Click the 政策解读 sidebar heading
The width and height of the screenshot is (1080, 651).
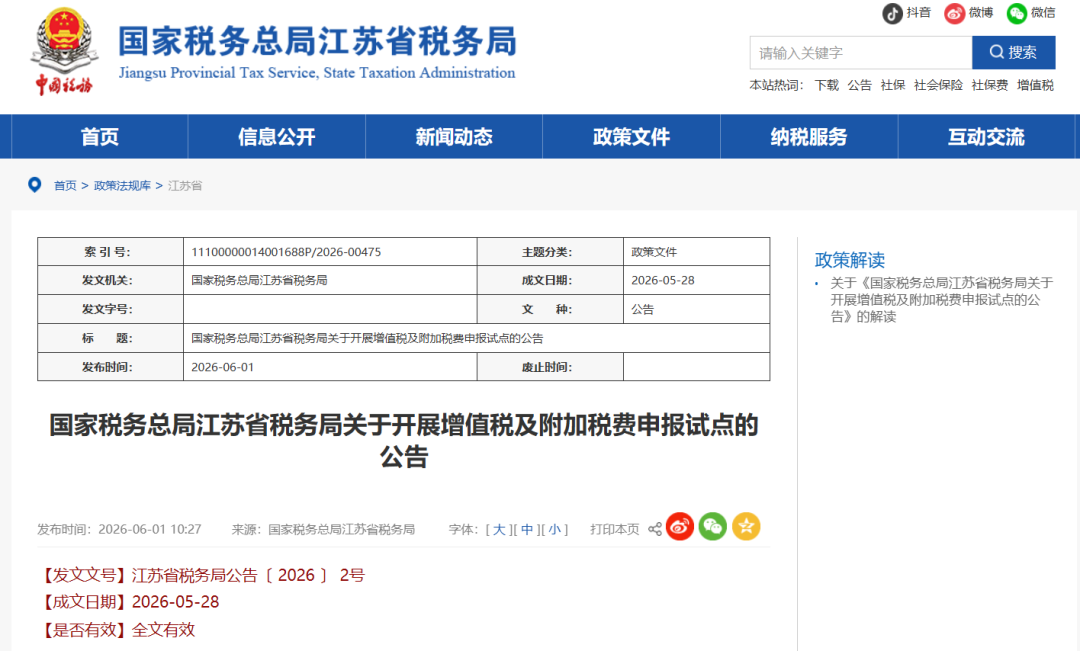click(x=849, y=260)
